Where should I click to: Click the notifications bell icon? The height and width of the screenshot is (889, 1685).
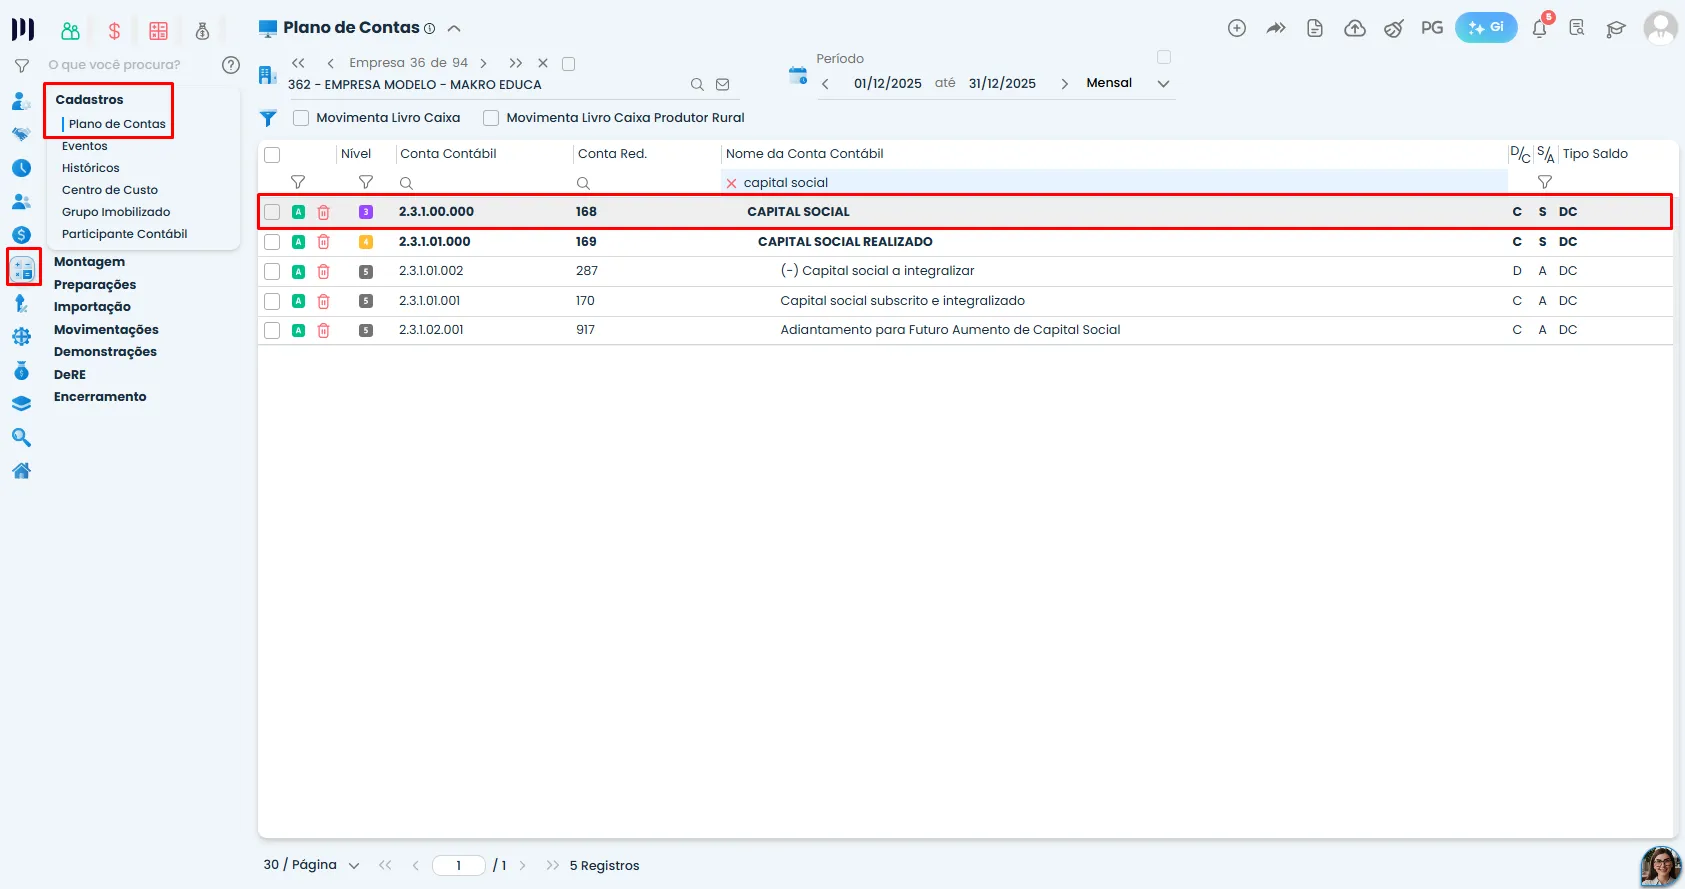tap(1540, 28)
